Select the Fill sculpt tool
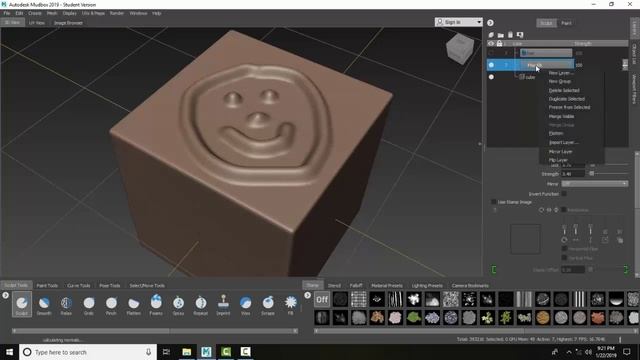Image resolution: width=640 pixels, height=360 pixels. [290, 304]
